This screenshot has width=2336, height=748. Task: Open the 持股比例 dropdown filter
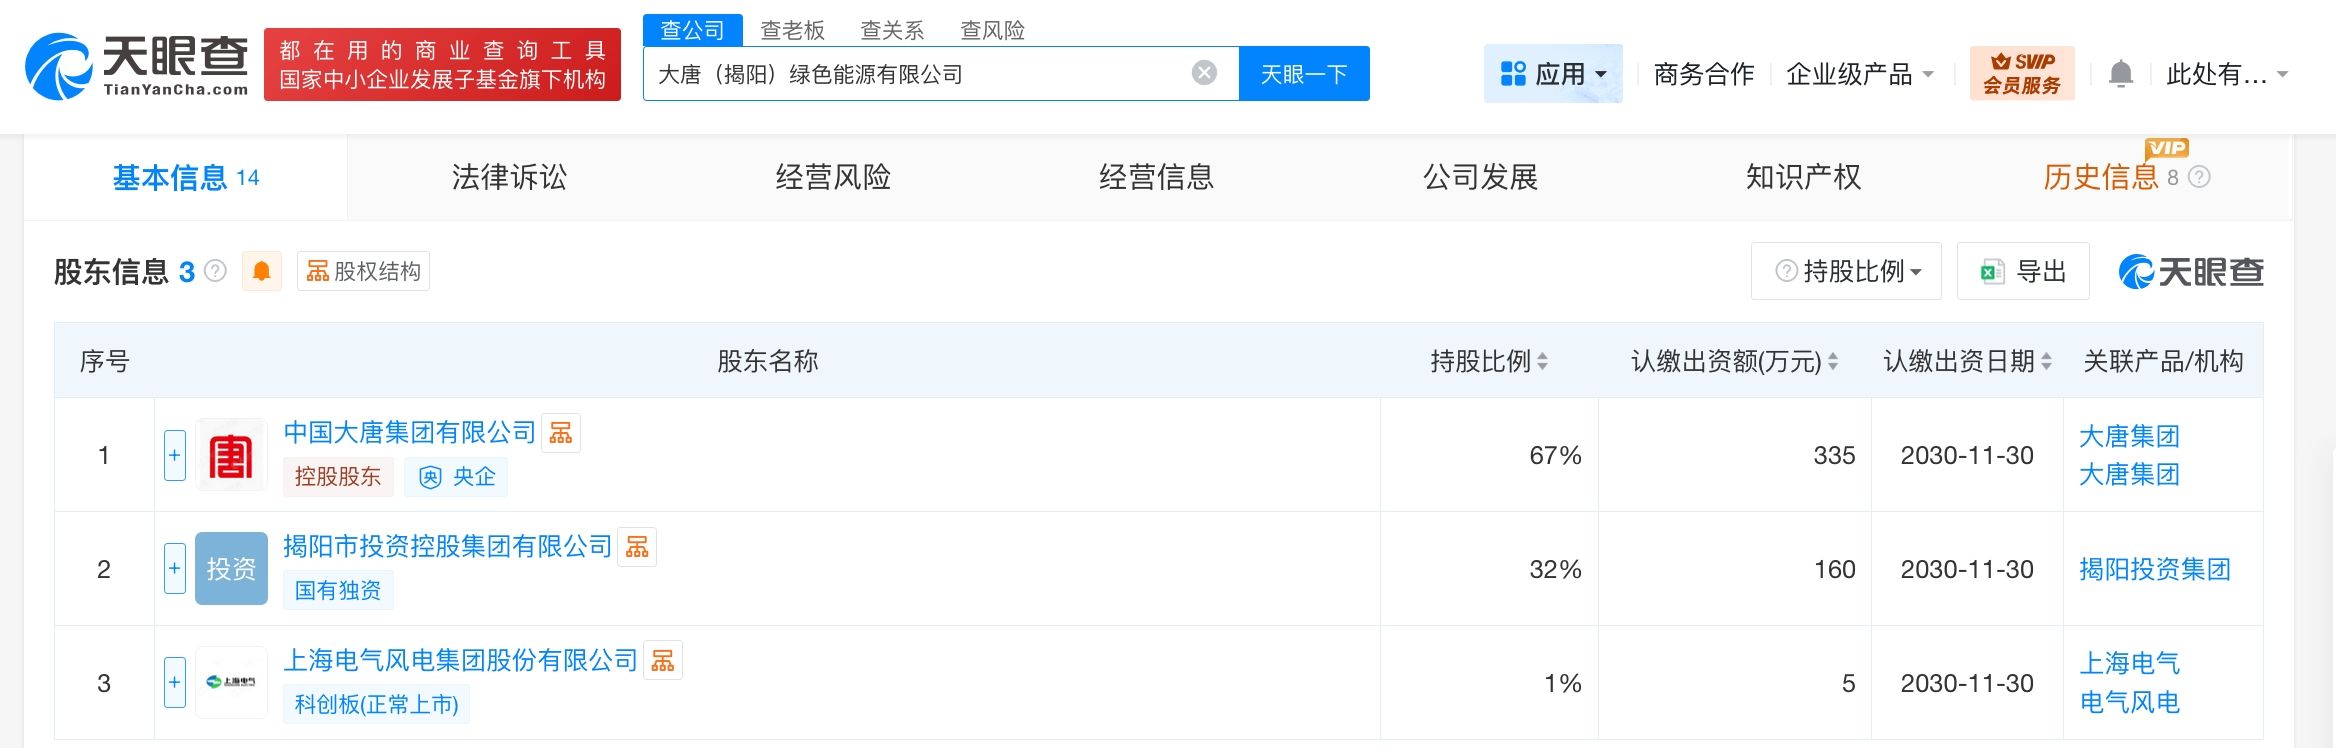(x=1846, y=272)
